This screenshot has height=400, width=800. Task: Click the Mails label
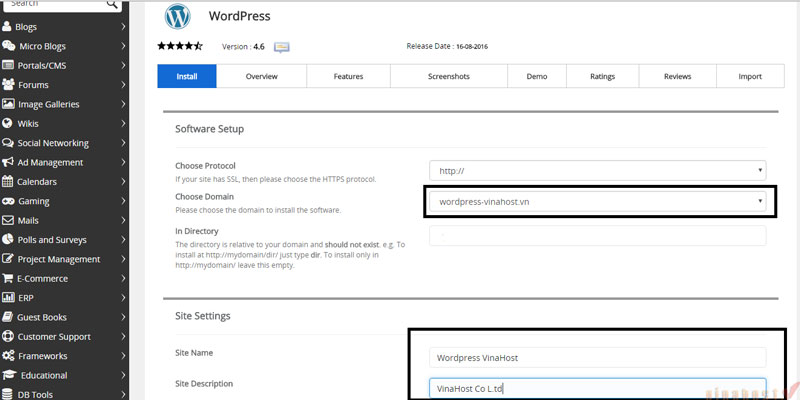coord(28,220)
